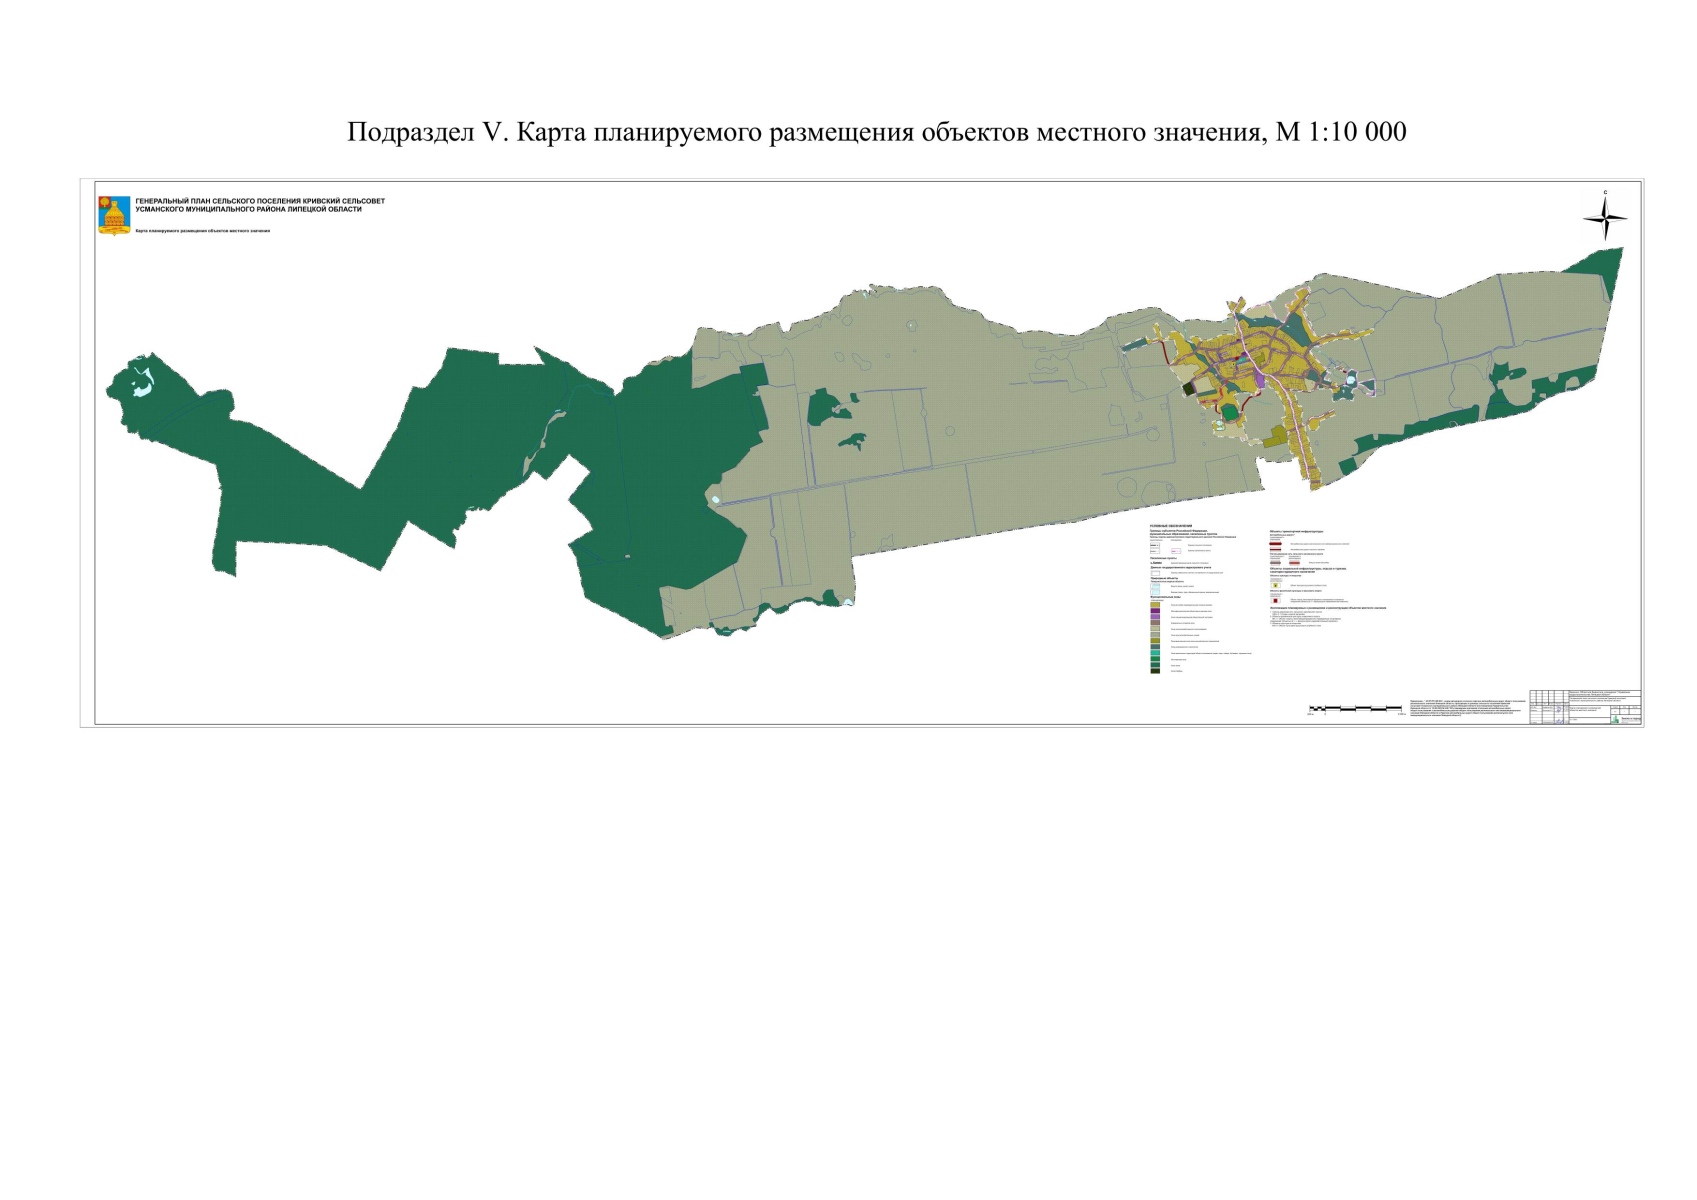Click the red square sports object legend symbol
The image size is (1697, 1200).
click(1275, 600)
